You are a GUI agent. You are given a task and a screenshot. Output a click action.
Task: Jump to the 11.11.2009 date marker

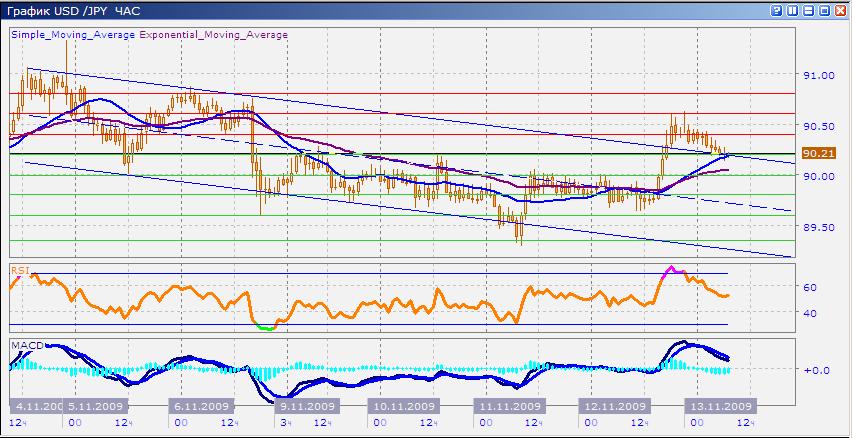(x=510, y=407)
